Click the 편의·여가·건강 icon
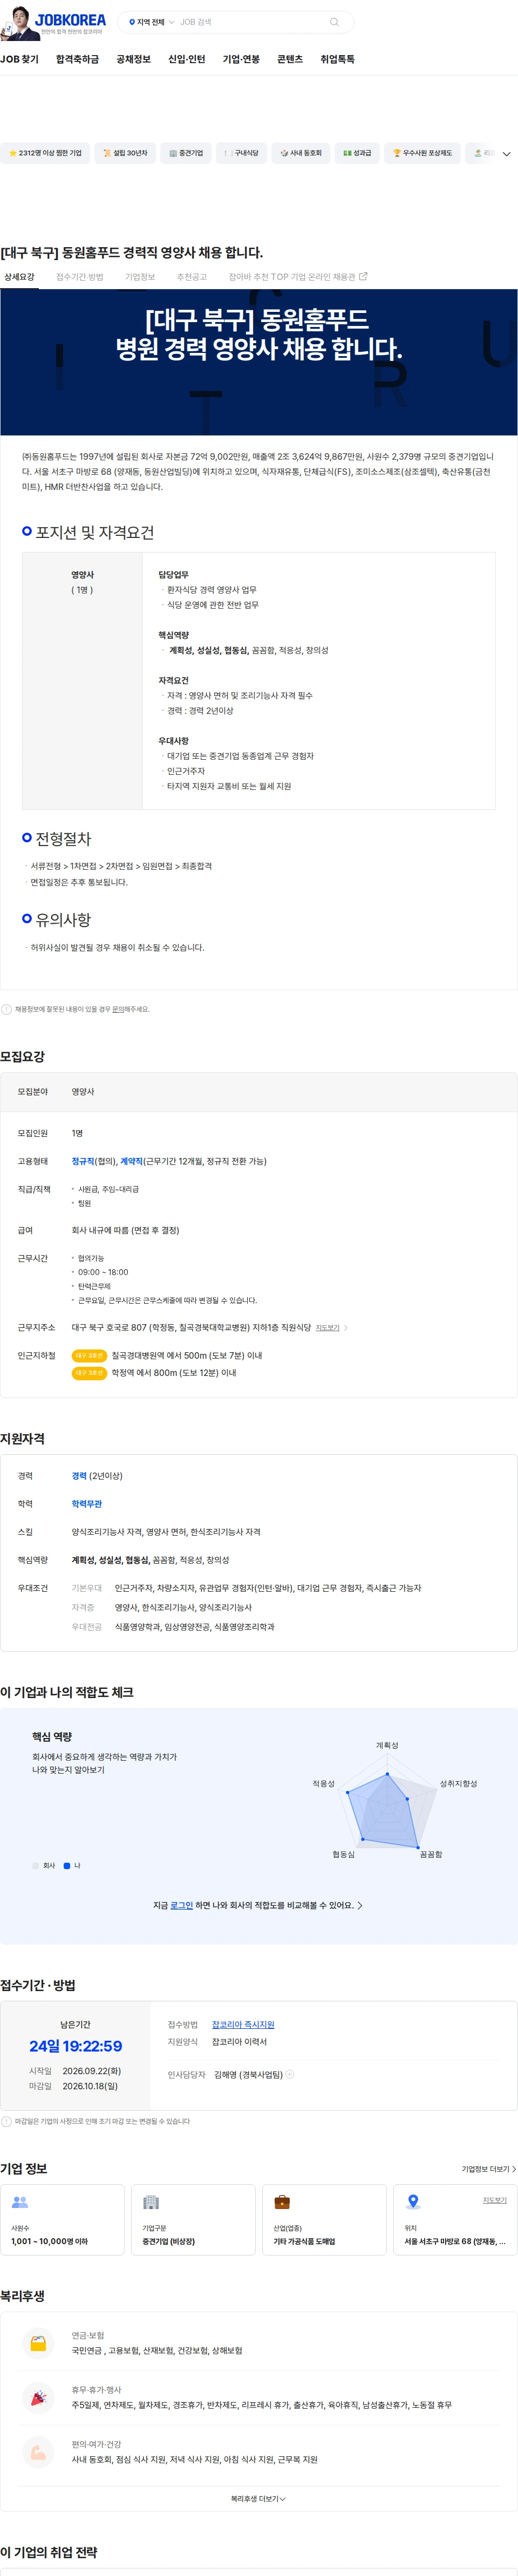 click(x=38, y=2451)
